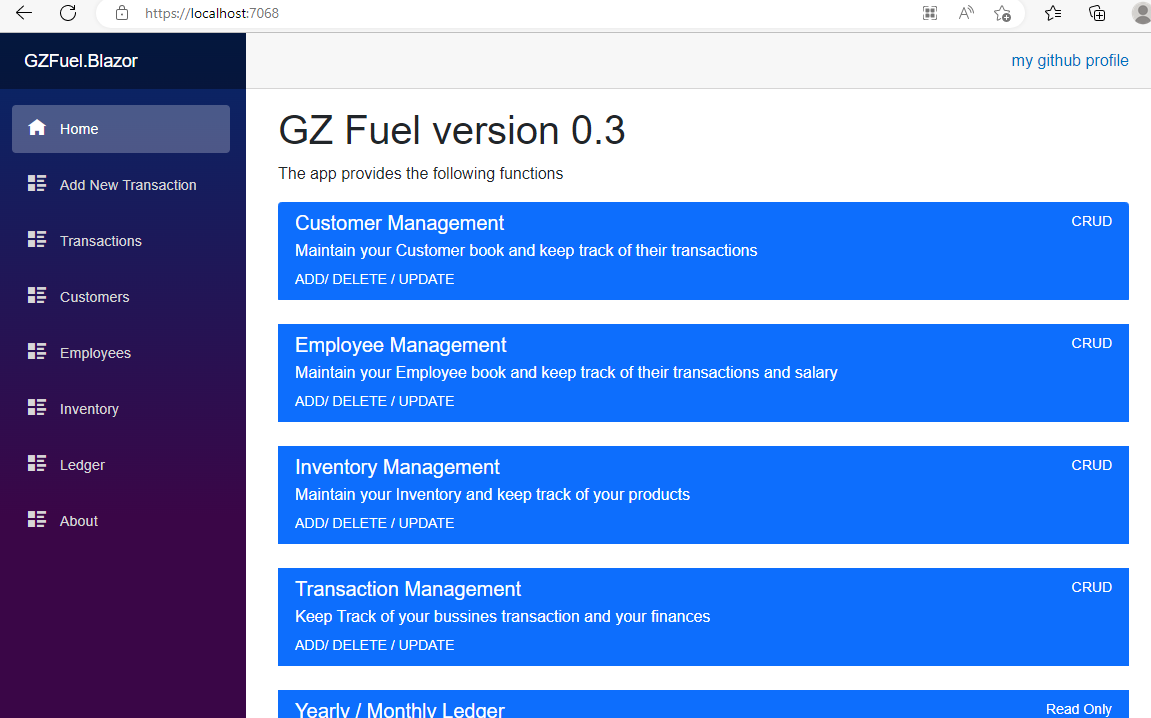Click the icon beside Transactions
Image resolution: width=1151 pixels, height=718 pixels.
tap(37, 239)
